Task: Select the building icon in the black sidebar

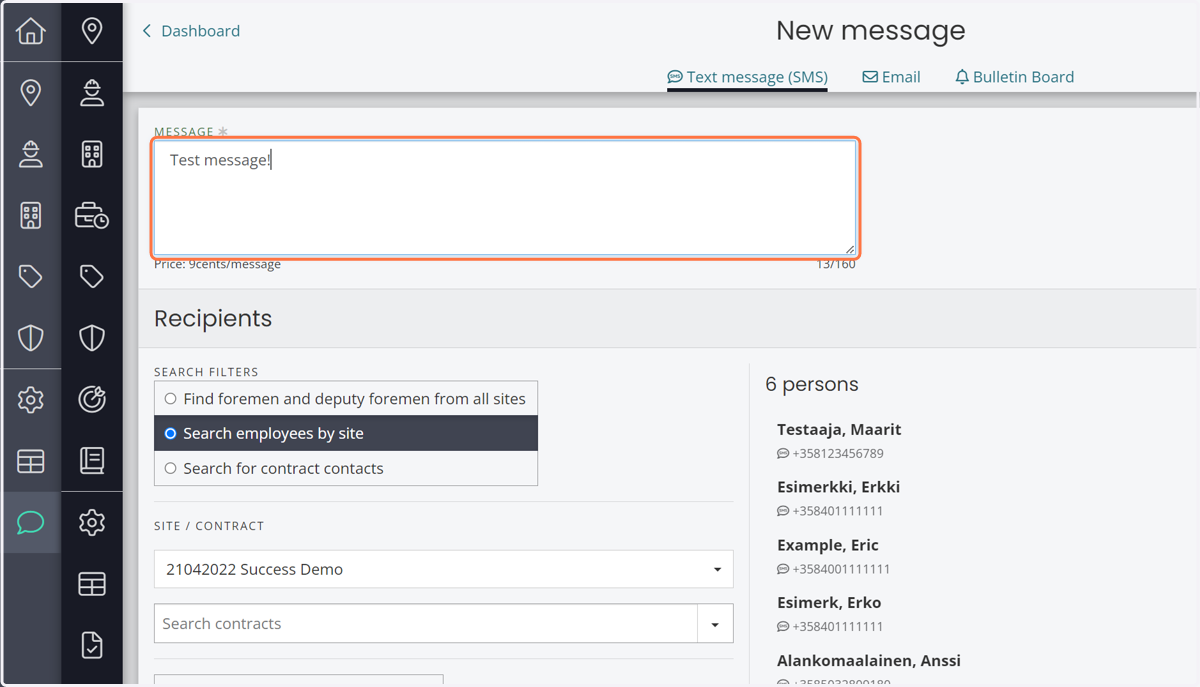Action: [x=92, y=154]
